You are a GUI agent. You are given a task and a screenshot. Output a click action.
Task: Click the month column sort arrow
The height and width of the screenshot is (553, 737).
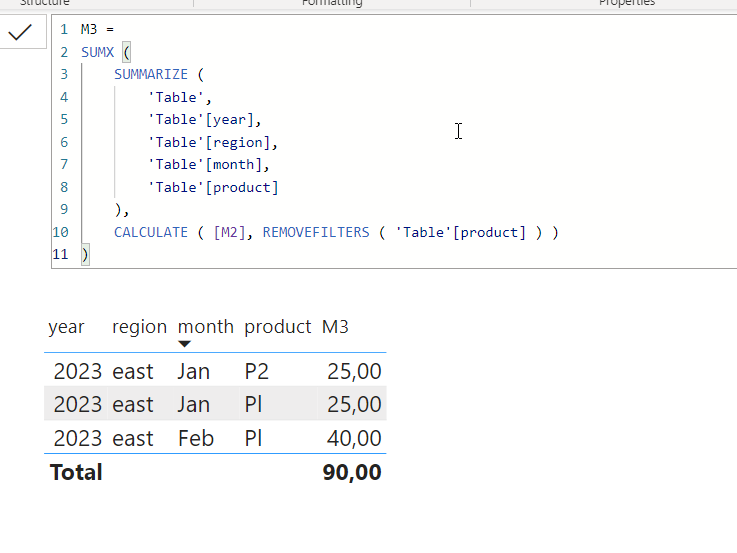(185, 344)
